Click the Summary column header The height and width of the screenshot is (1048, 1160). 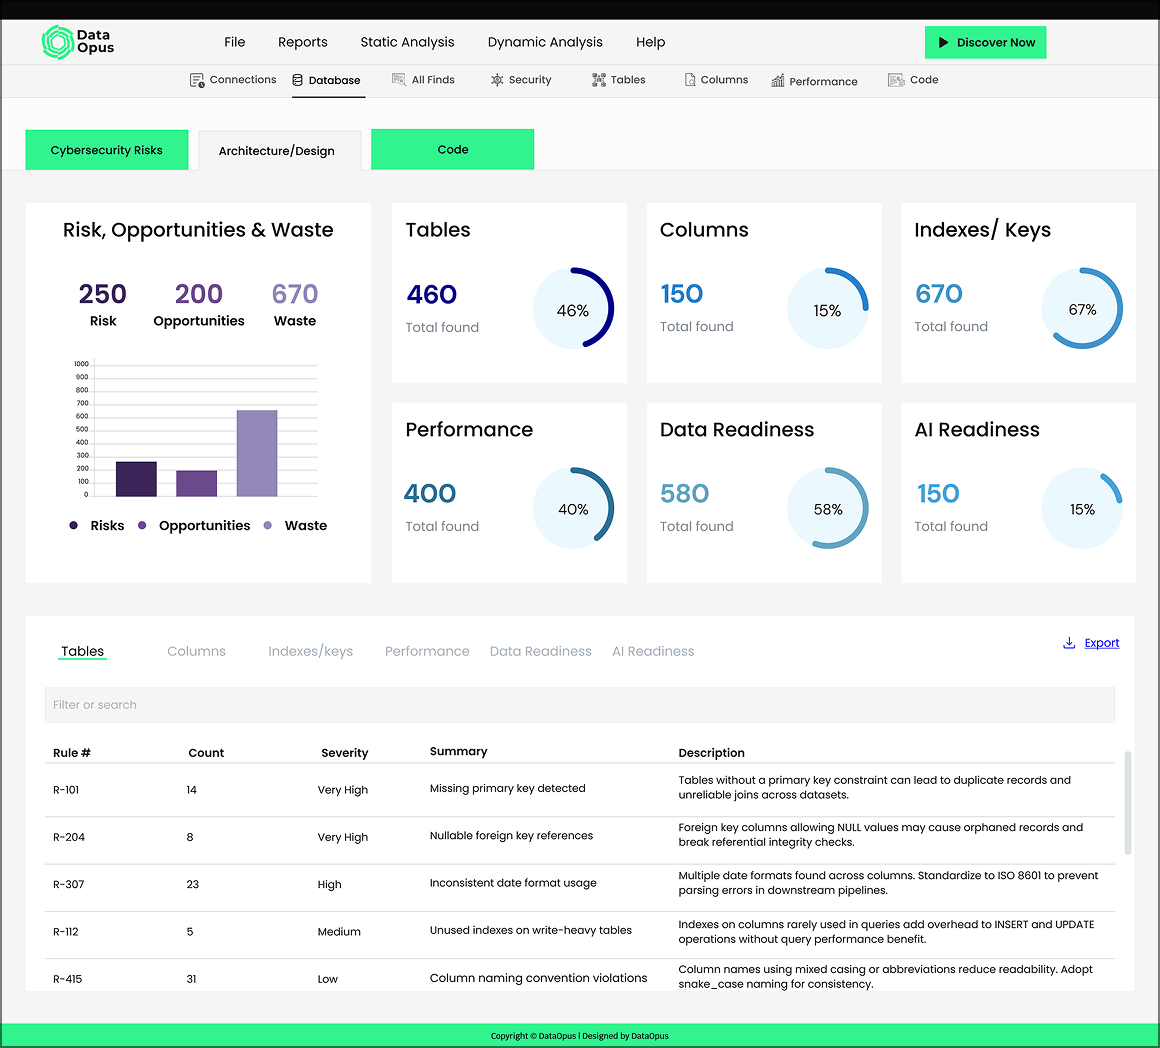pyautogui.click(x=458, y=751)
